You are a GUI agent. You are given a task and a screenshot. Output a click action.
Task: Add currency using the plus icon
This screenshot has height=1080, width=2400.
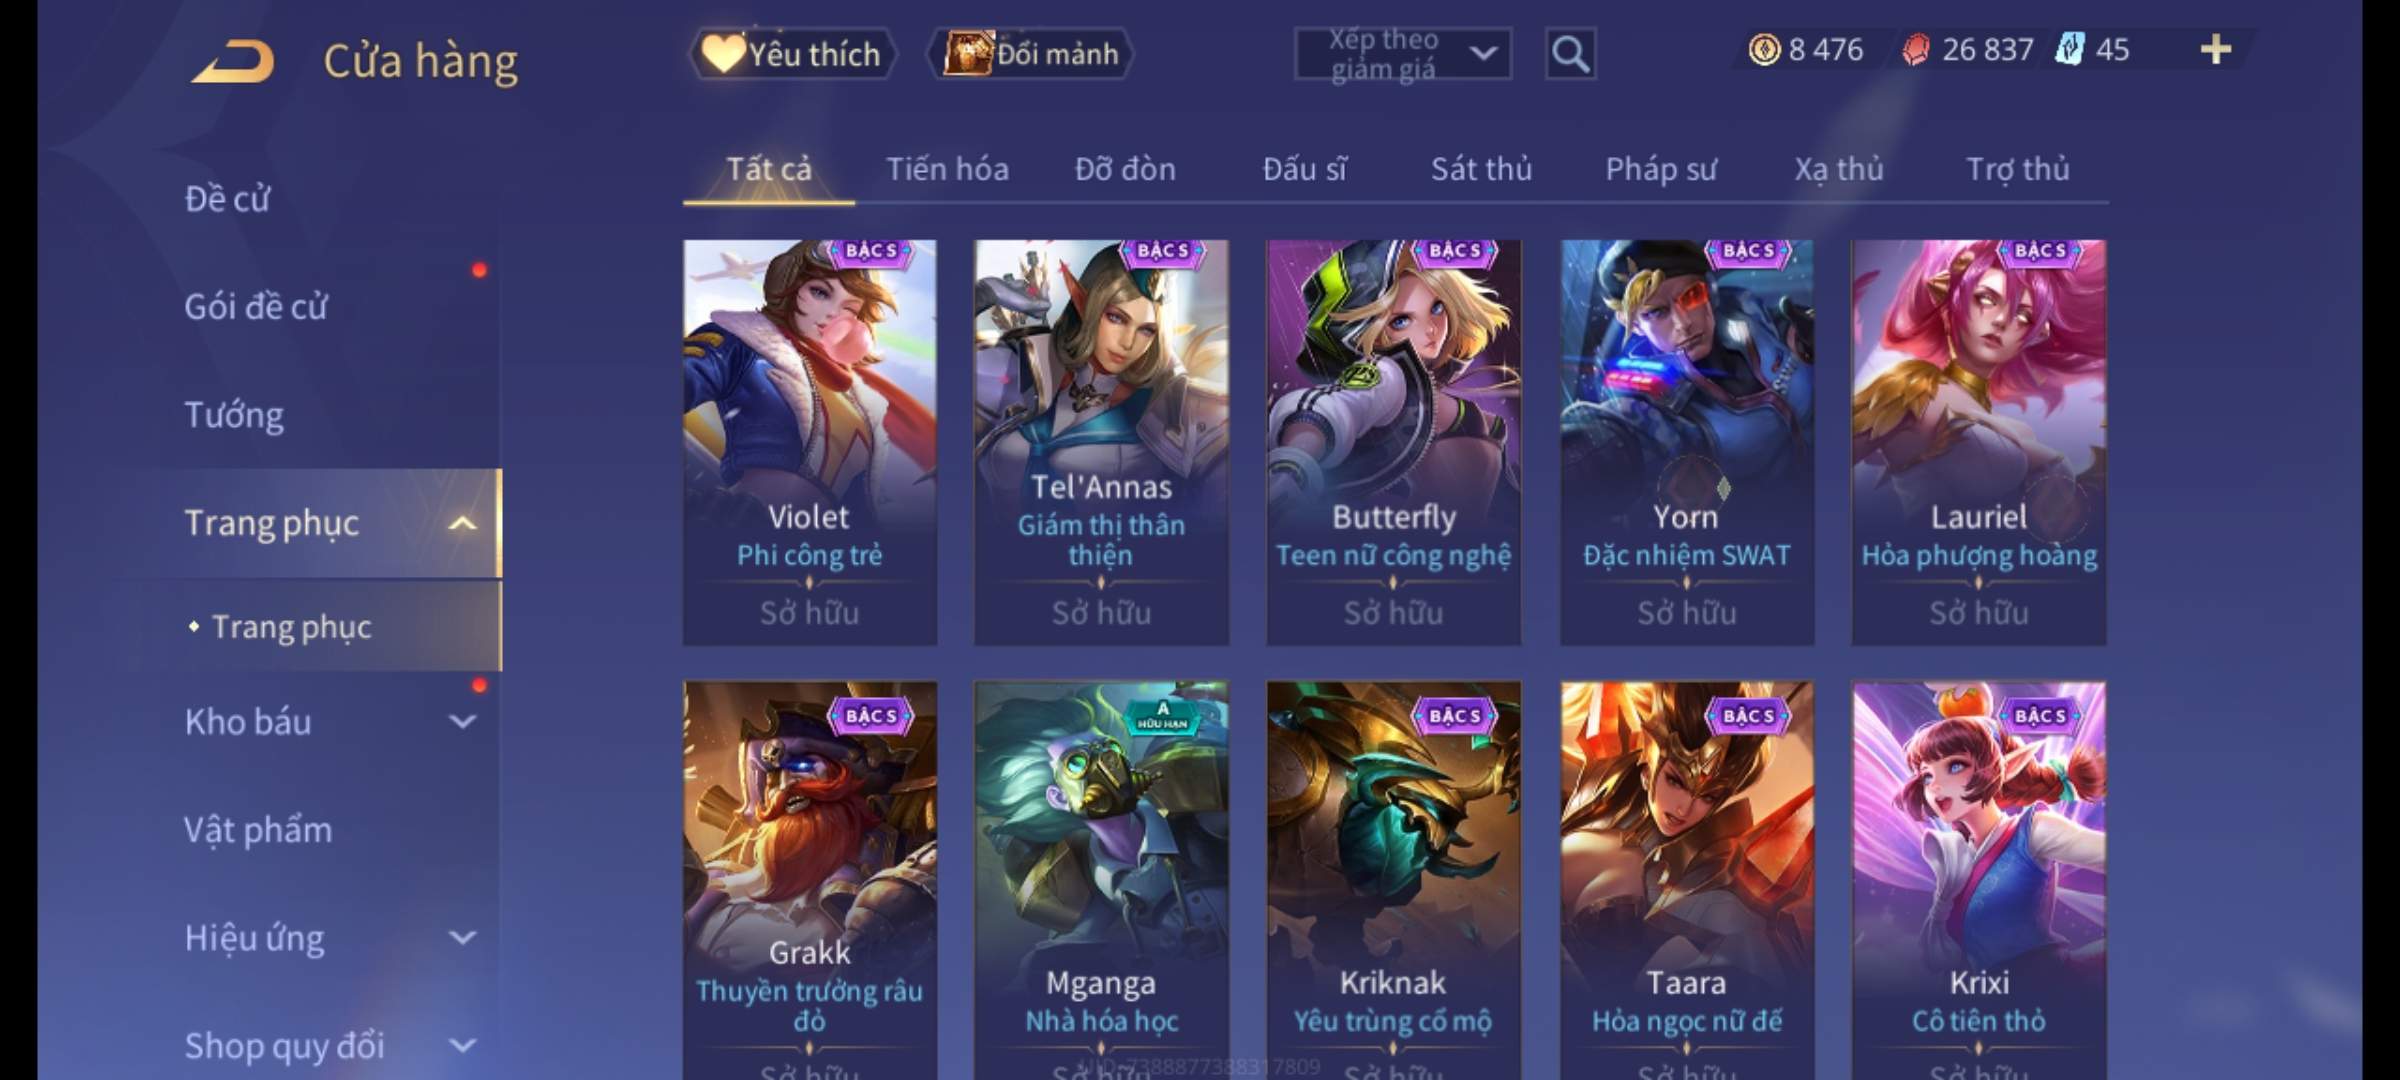[2216, 50]
